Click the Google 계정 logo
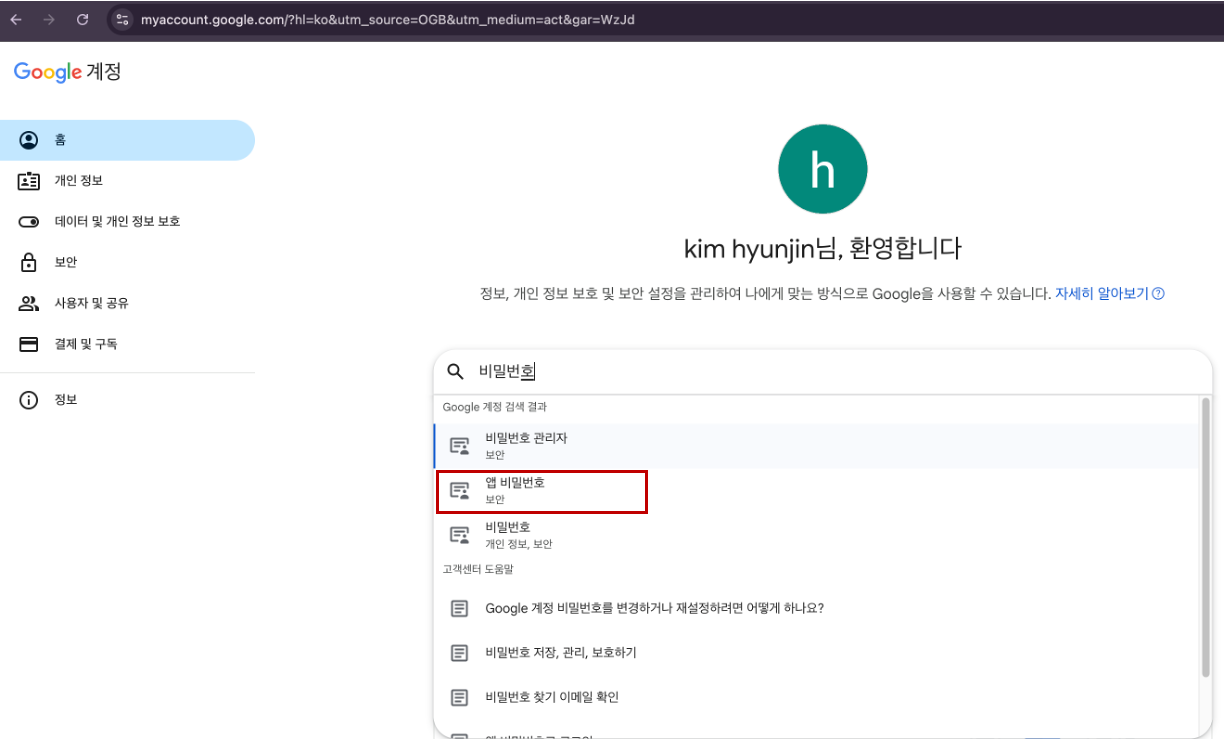 tap(68, 72)
